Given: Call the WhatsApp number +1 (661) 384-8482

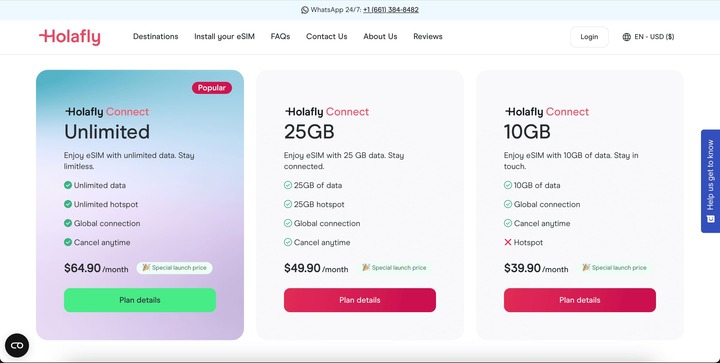Looking at the screenshot, I should coord(391,10).
